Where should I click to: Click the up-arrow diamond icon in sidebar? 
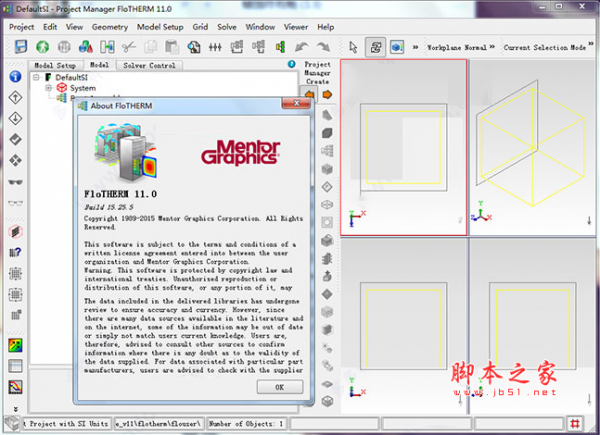[x=15, y=98]
